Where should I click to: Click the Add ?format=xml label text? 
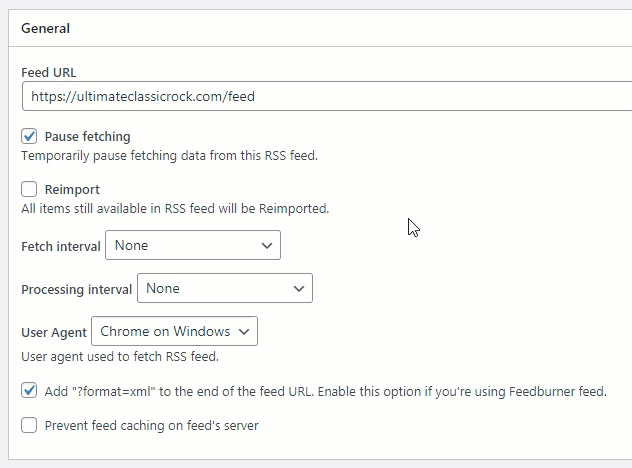[x=326, y=391]
